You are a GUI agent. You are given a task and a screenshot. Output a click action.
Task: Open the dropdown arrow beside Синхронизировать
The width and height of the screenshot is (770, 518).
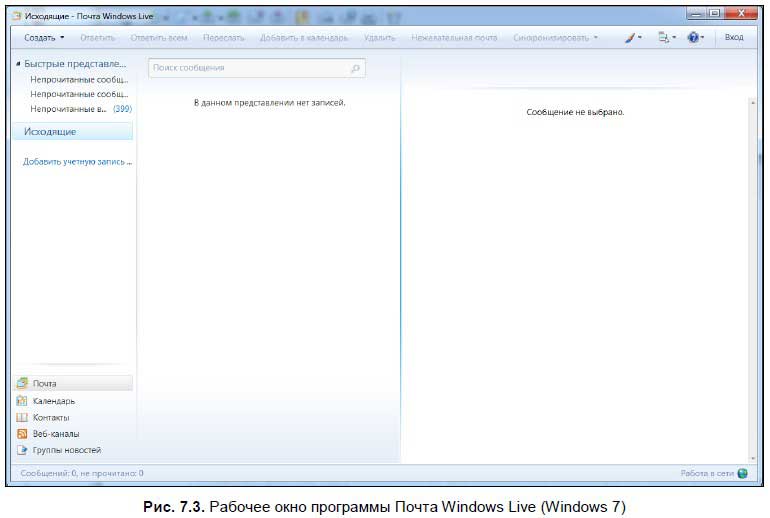click(596, 38)
